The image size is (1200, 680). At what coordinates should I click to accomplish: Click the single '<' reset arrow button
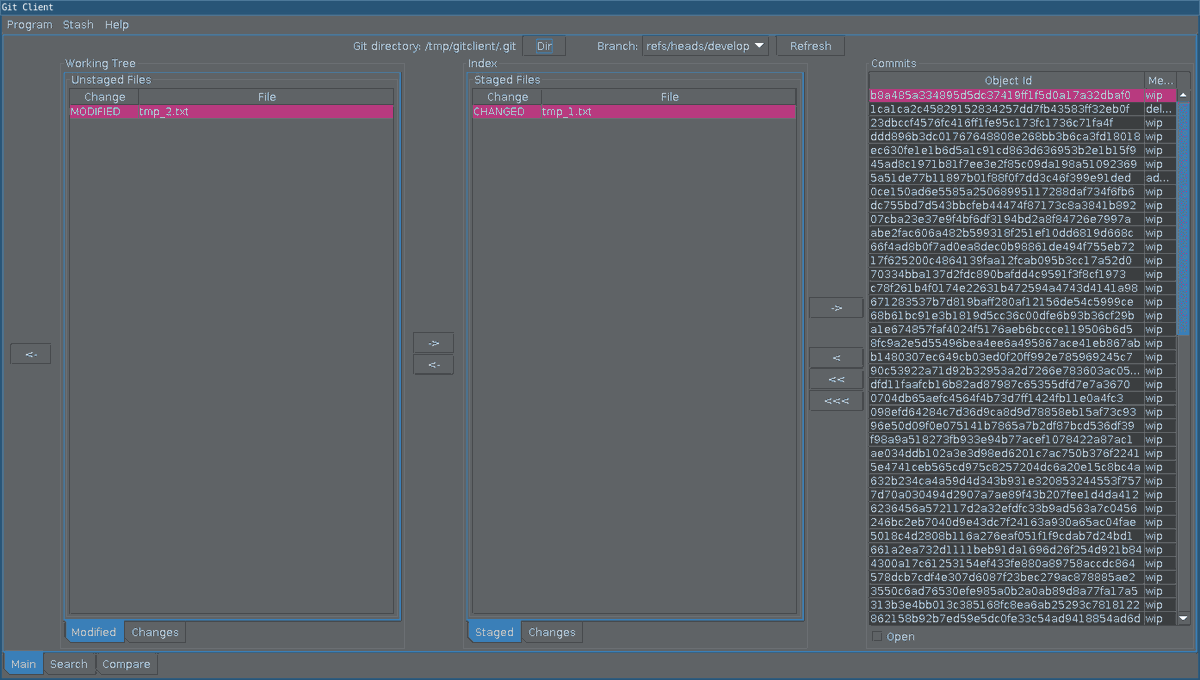point(836,357)
